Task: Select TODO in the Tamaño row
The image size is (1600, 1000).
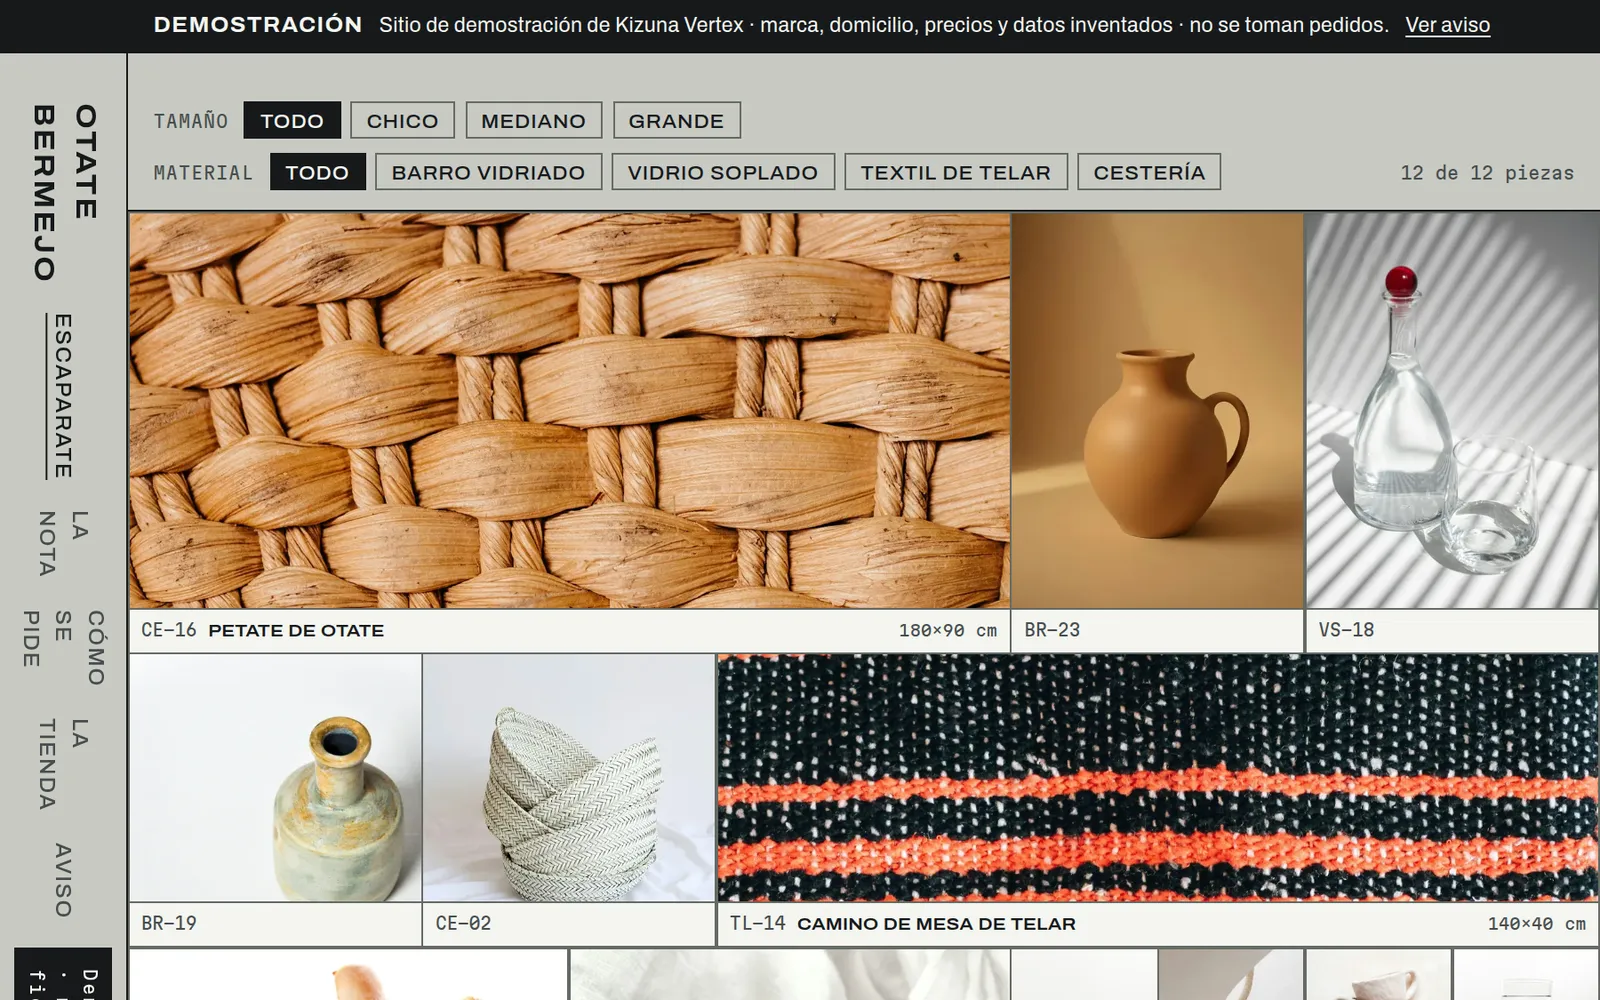Action: [x=292, y=120]
